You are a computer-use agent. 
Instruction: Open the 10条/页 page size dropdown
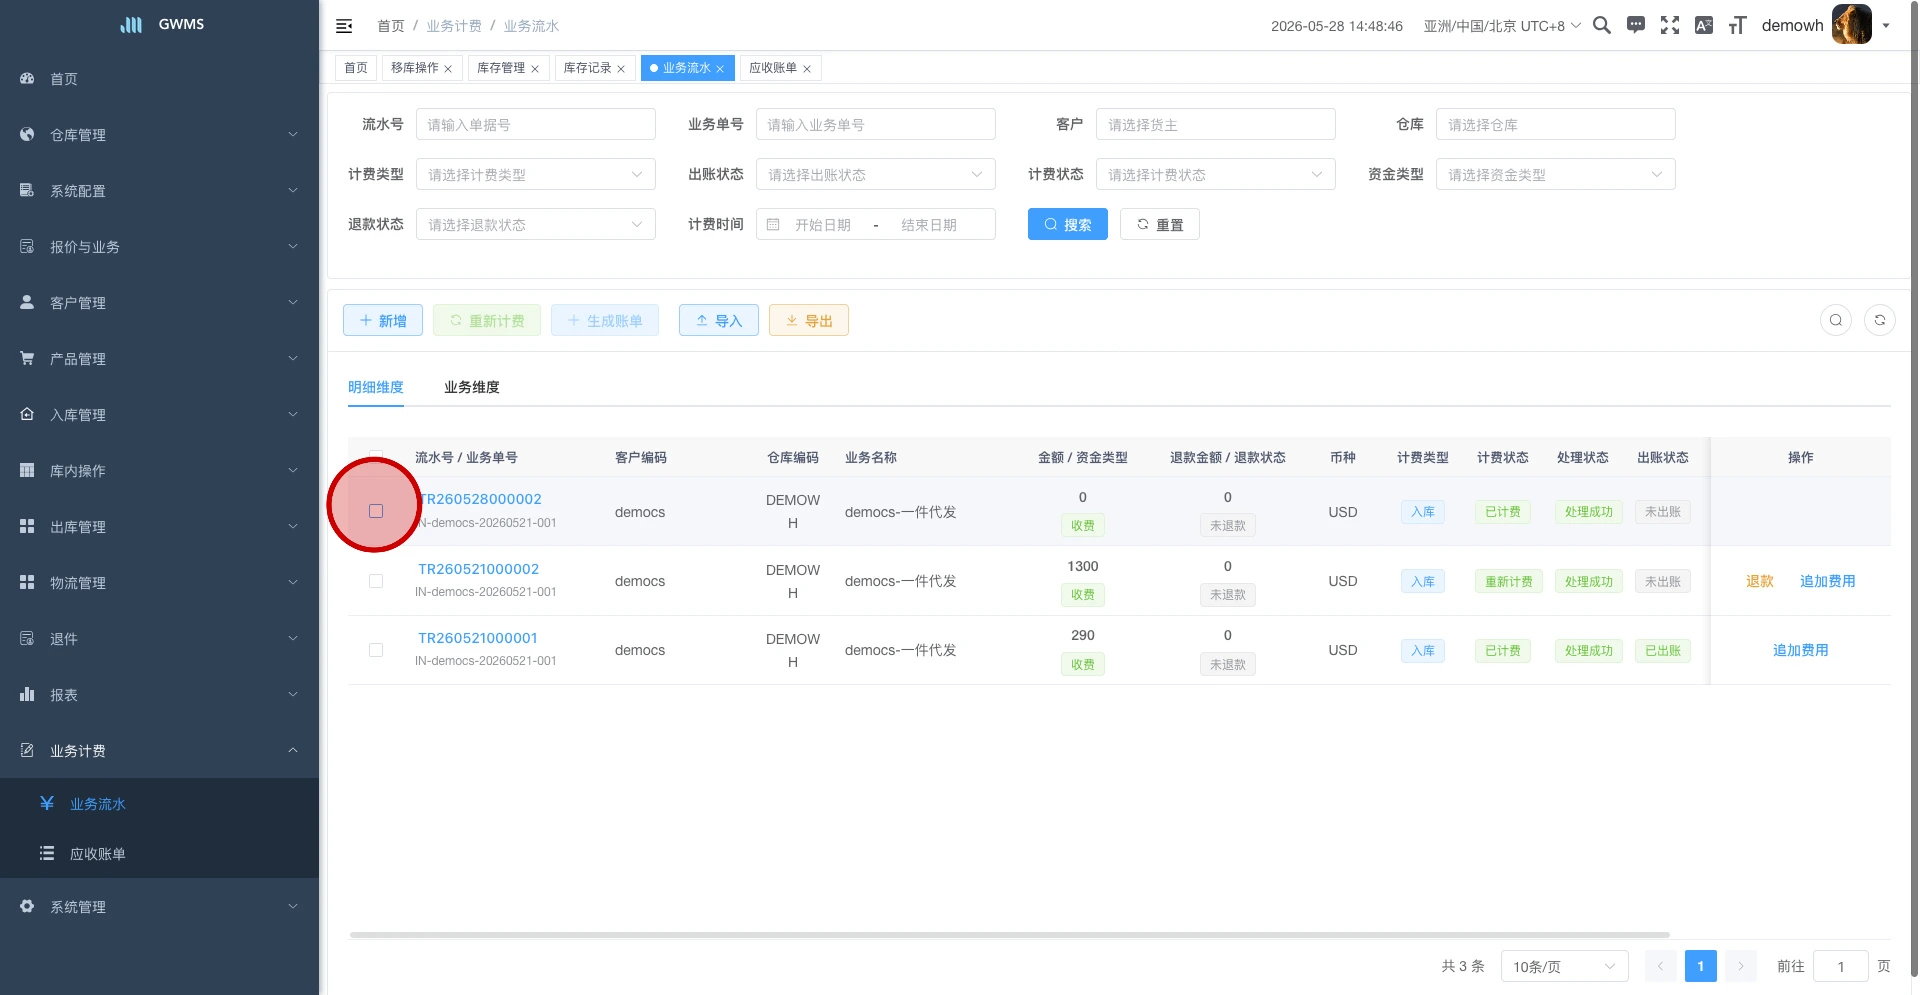pyautogui.click(x=1565, y=966)
